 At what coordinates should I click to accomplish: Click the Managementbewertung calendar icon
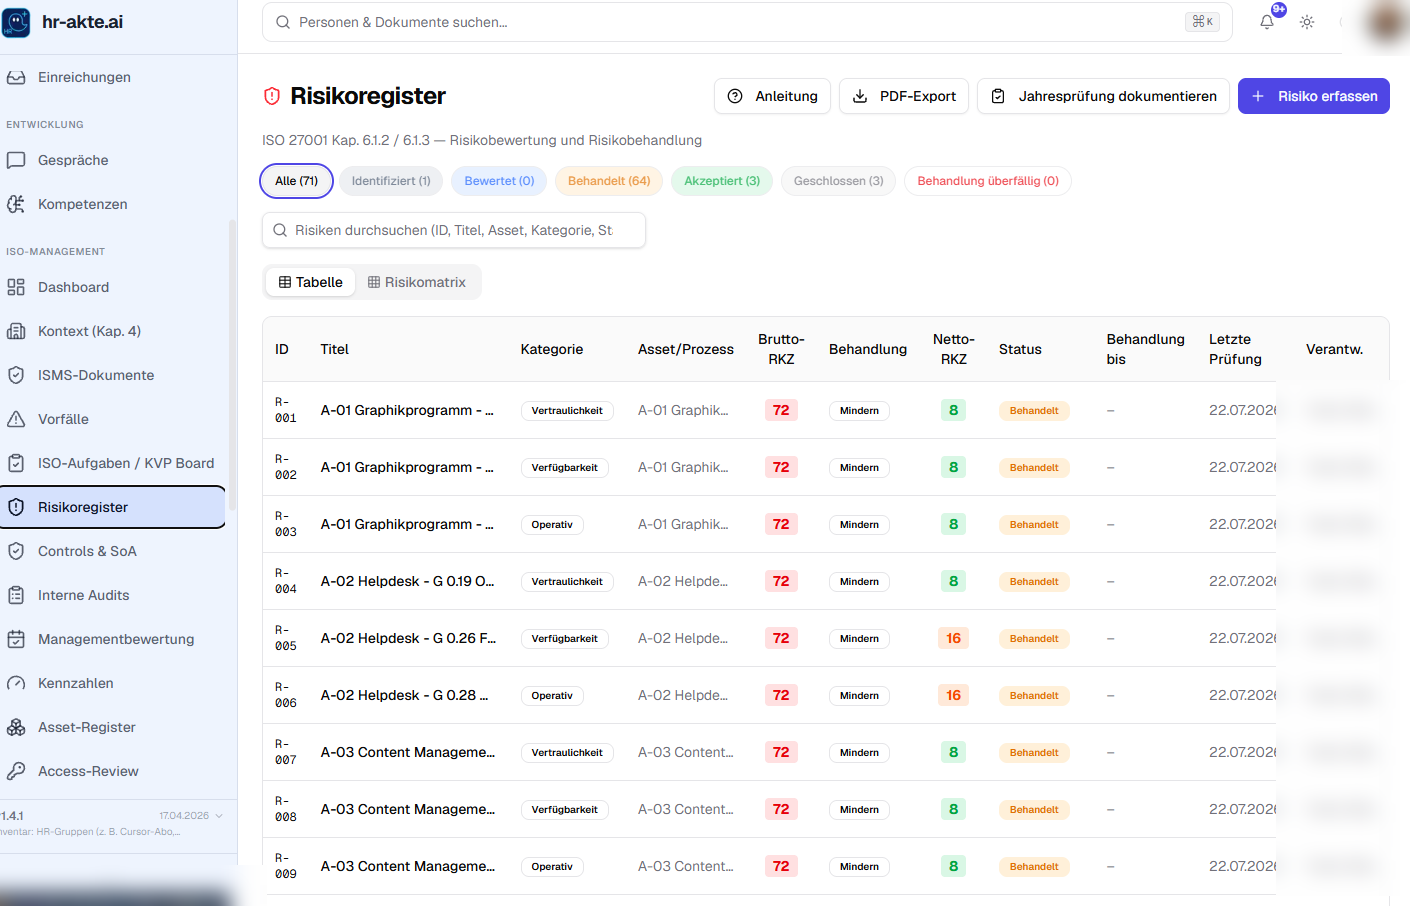coord(16,639)
